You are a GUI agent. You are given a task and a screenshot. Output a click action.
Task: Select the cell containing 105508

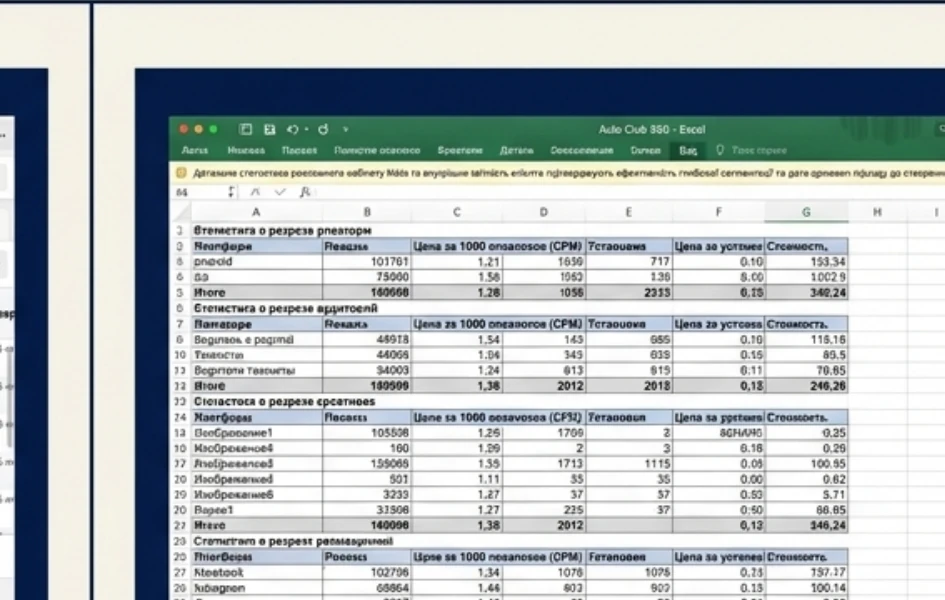[x=366, y=433]
